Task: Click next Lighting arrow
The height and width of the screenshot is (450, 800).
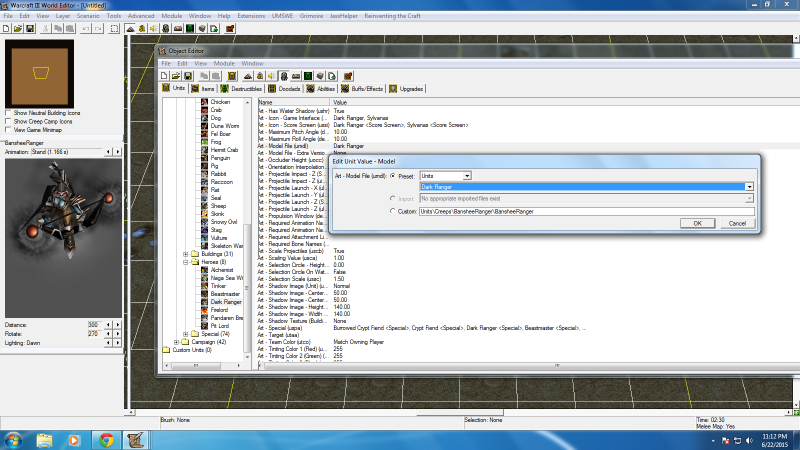Action: coord(118,343)
